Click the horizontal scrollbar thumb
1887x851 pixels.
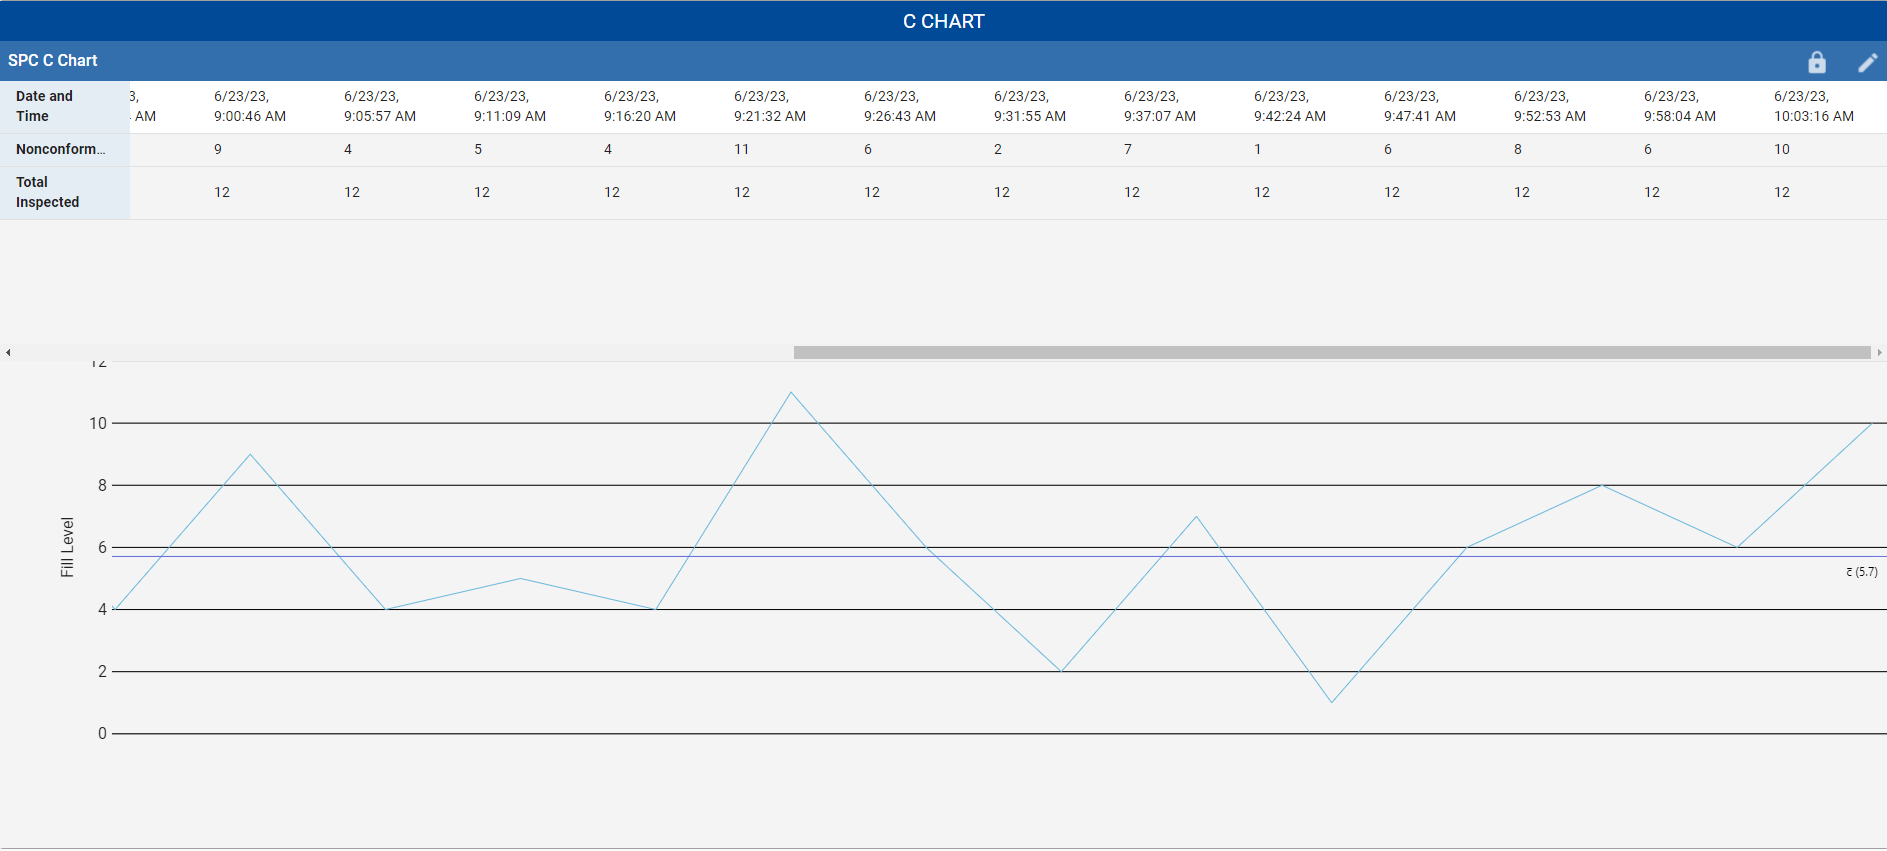1332,352
